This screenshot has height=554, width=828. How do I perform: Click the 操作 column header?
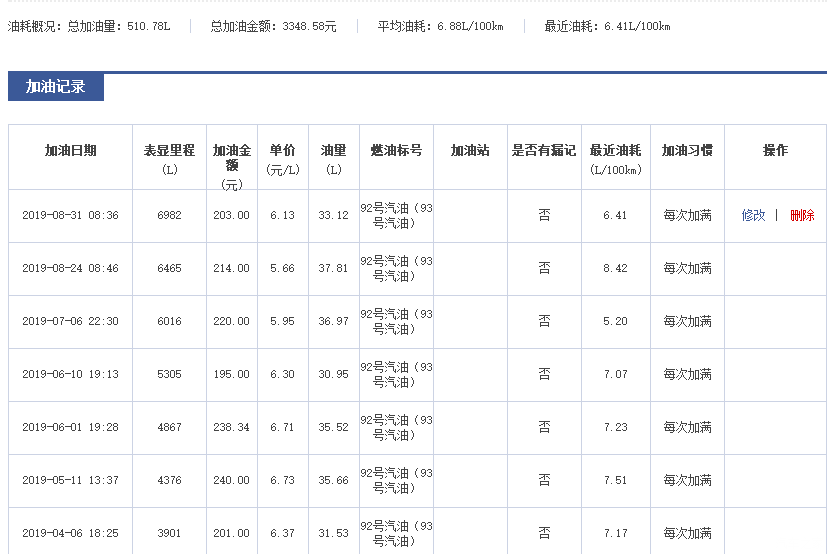click(x=775, y=150)
